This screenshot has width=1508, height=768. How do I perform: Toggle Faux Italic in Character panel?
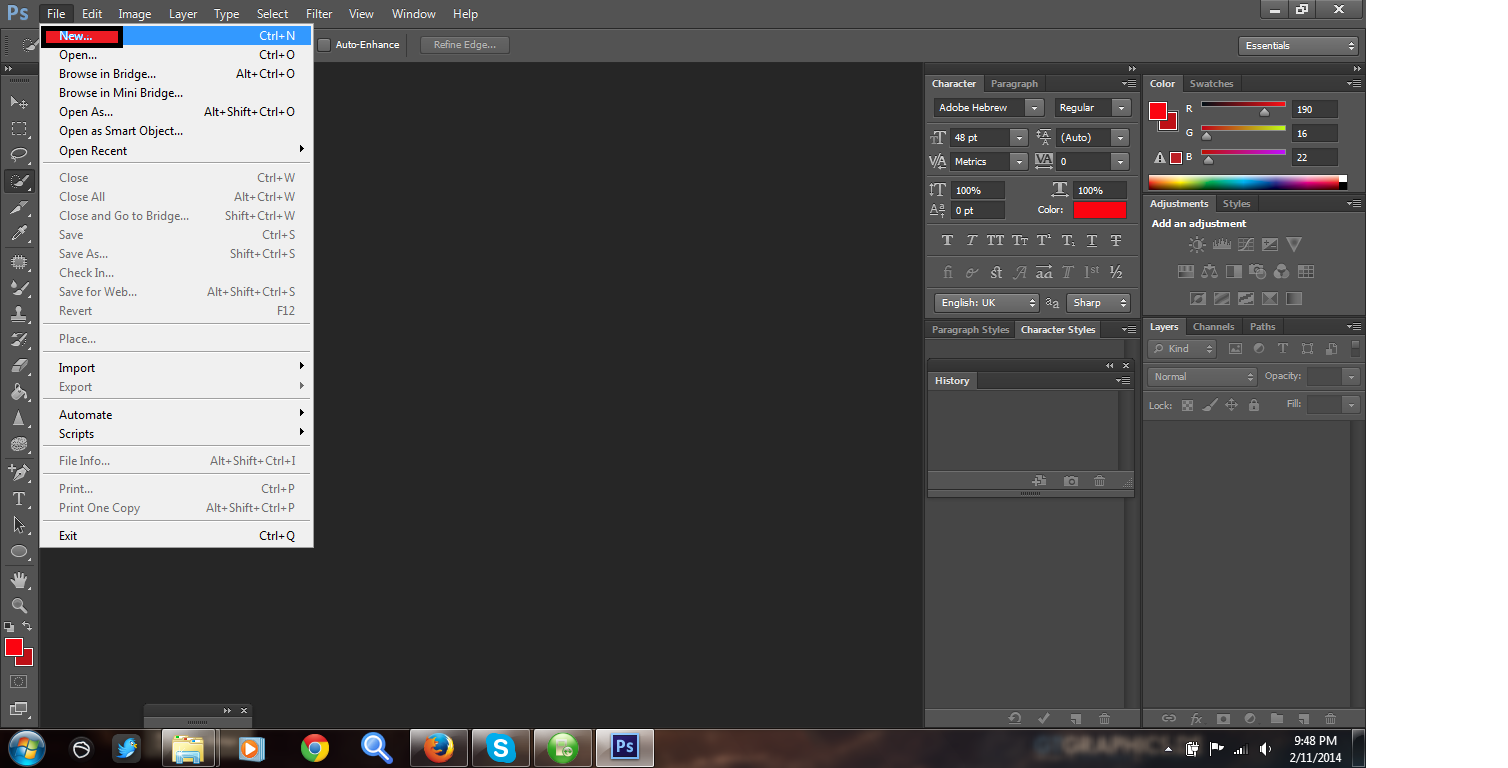coord(972,241)
